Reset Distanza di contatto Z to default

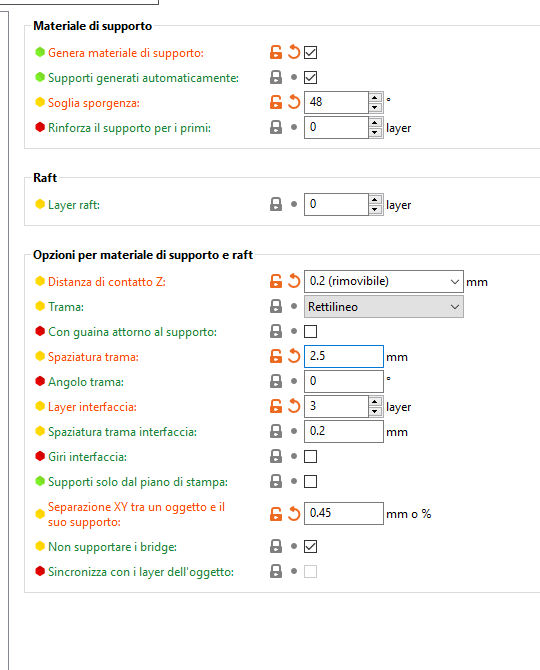(293, 281)
